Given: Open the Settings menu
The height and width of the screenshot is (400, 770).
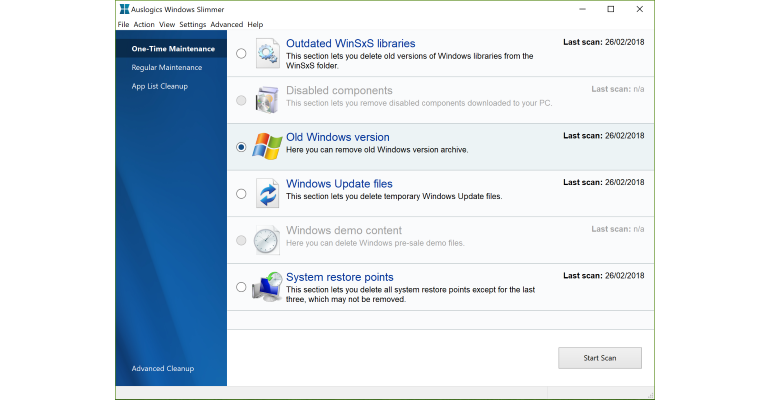Looking at the screenshot, I should tap(192, 25).
